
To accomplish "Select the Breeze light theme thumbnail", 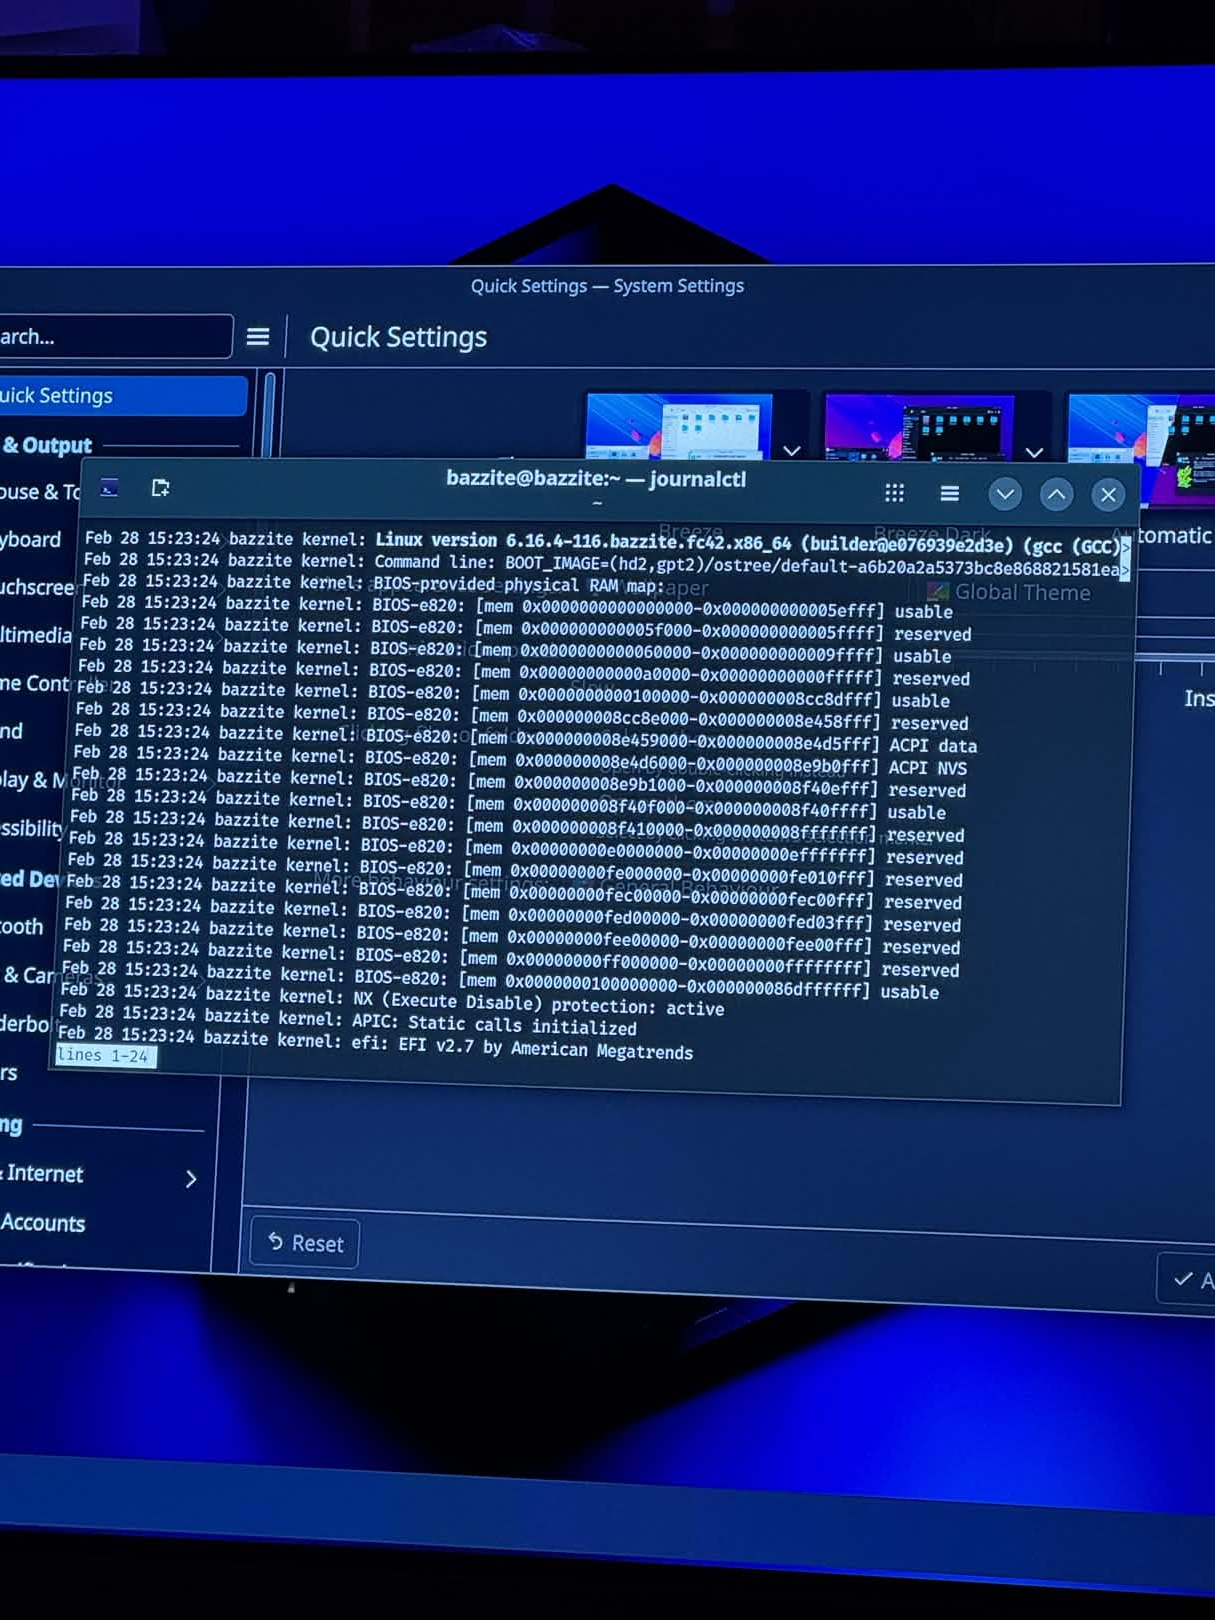I will point(679,427).
